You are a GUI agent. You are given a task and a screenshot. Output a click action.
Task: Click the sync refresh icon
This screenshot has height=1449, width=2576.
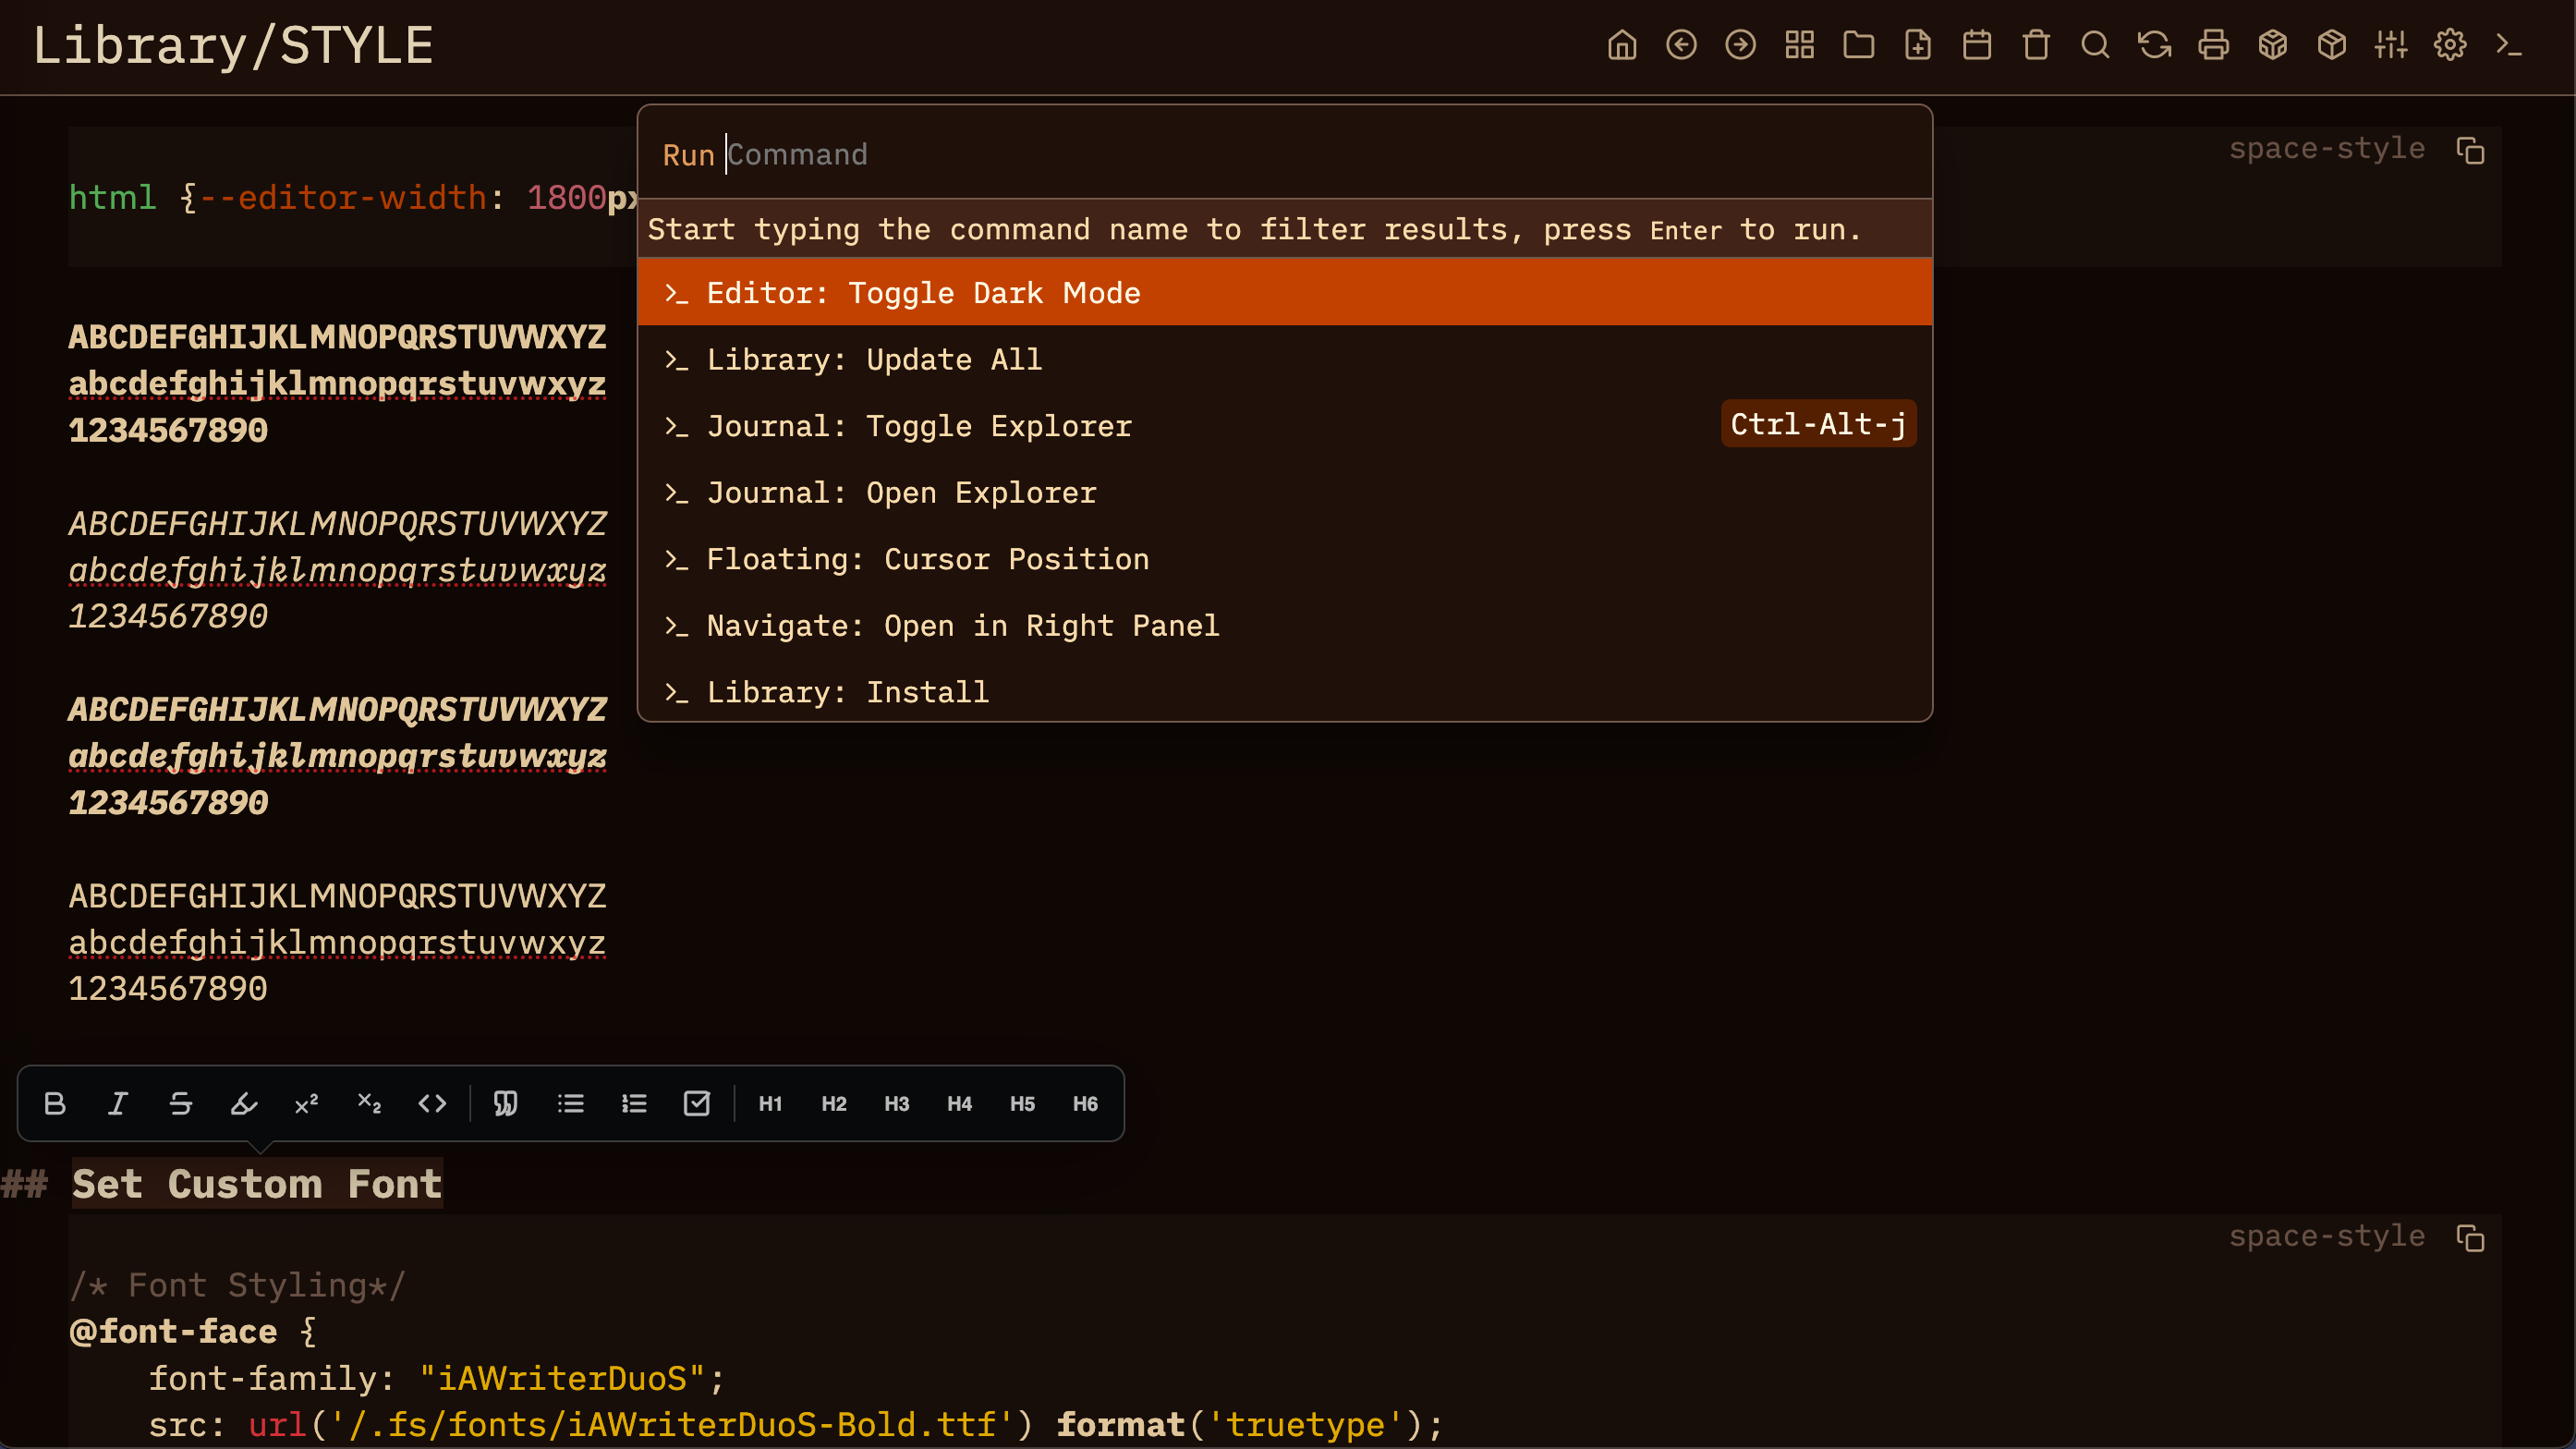pos(2154,45)
